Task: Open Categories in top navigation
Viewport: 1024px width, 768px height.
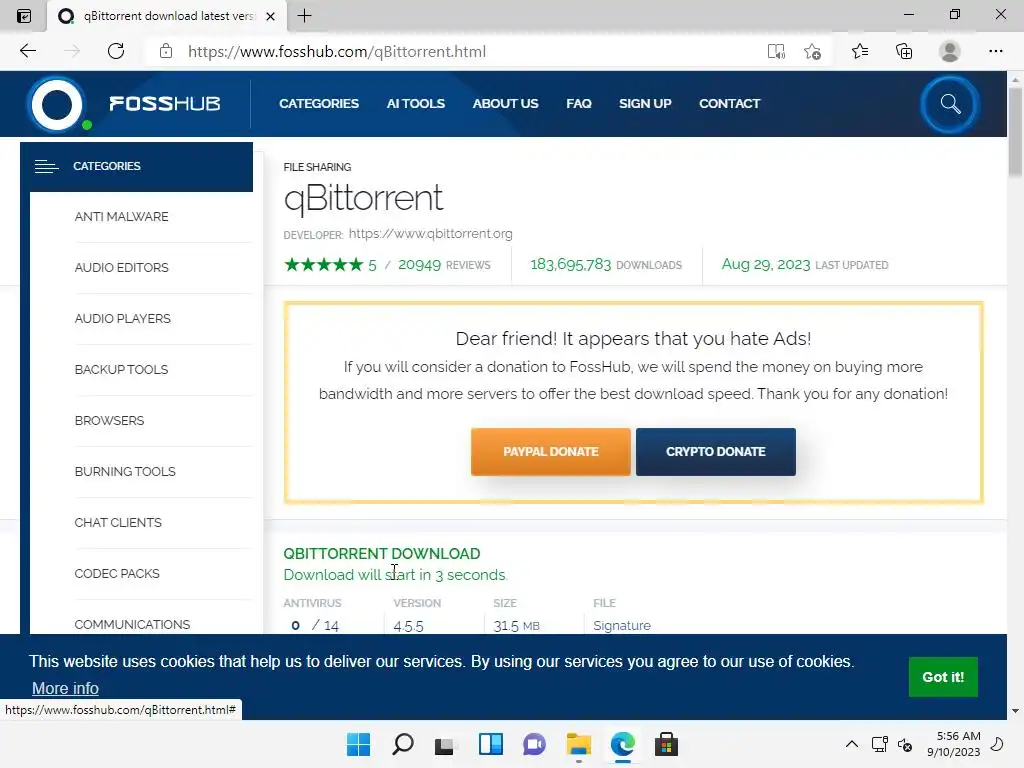Action: point(319,104)
